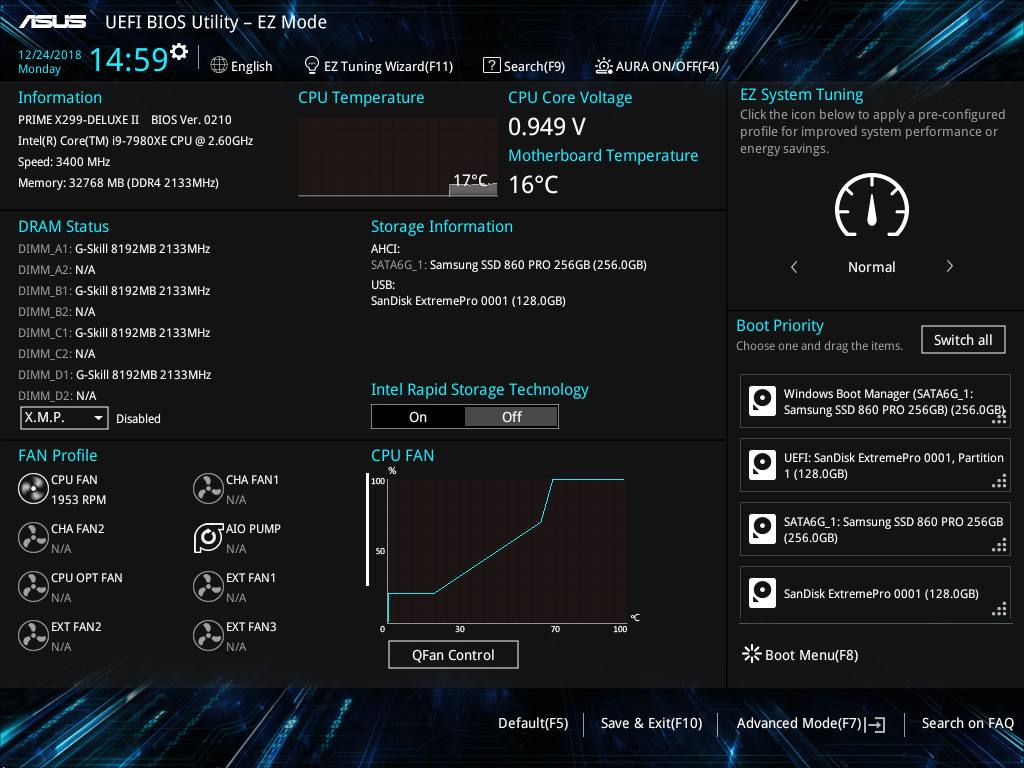Click the Switch all button
The height and width of the screenshot is (768, 1024).
(963, 340)
